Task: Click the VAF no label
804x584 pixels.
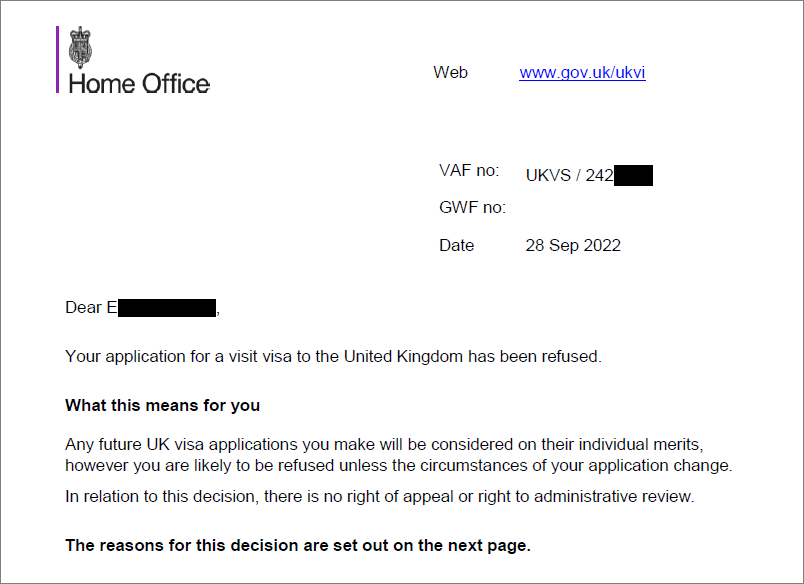Action: point(469,170)
